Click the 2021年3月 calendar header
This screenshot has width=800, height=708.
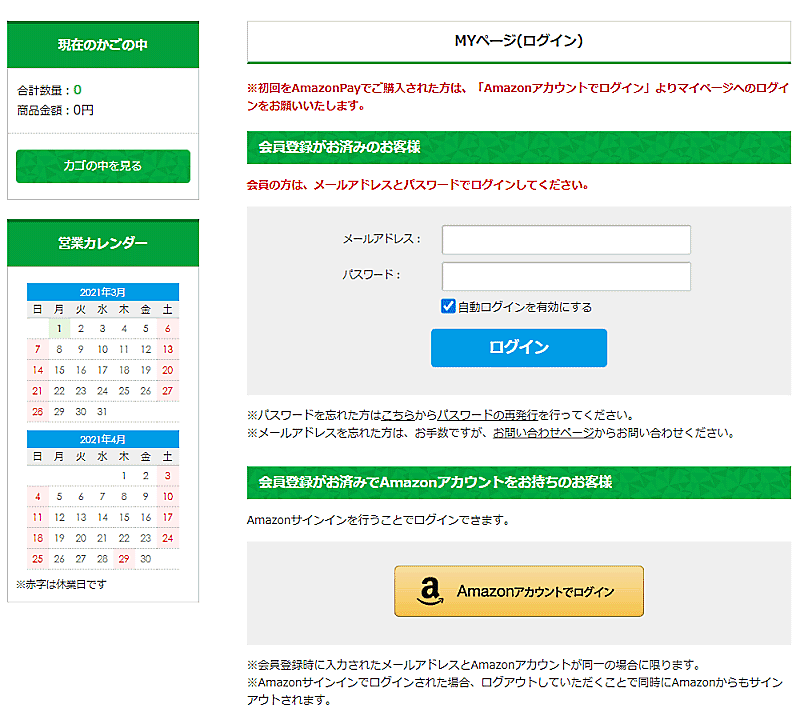(103, 292)
